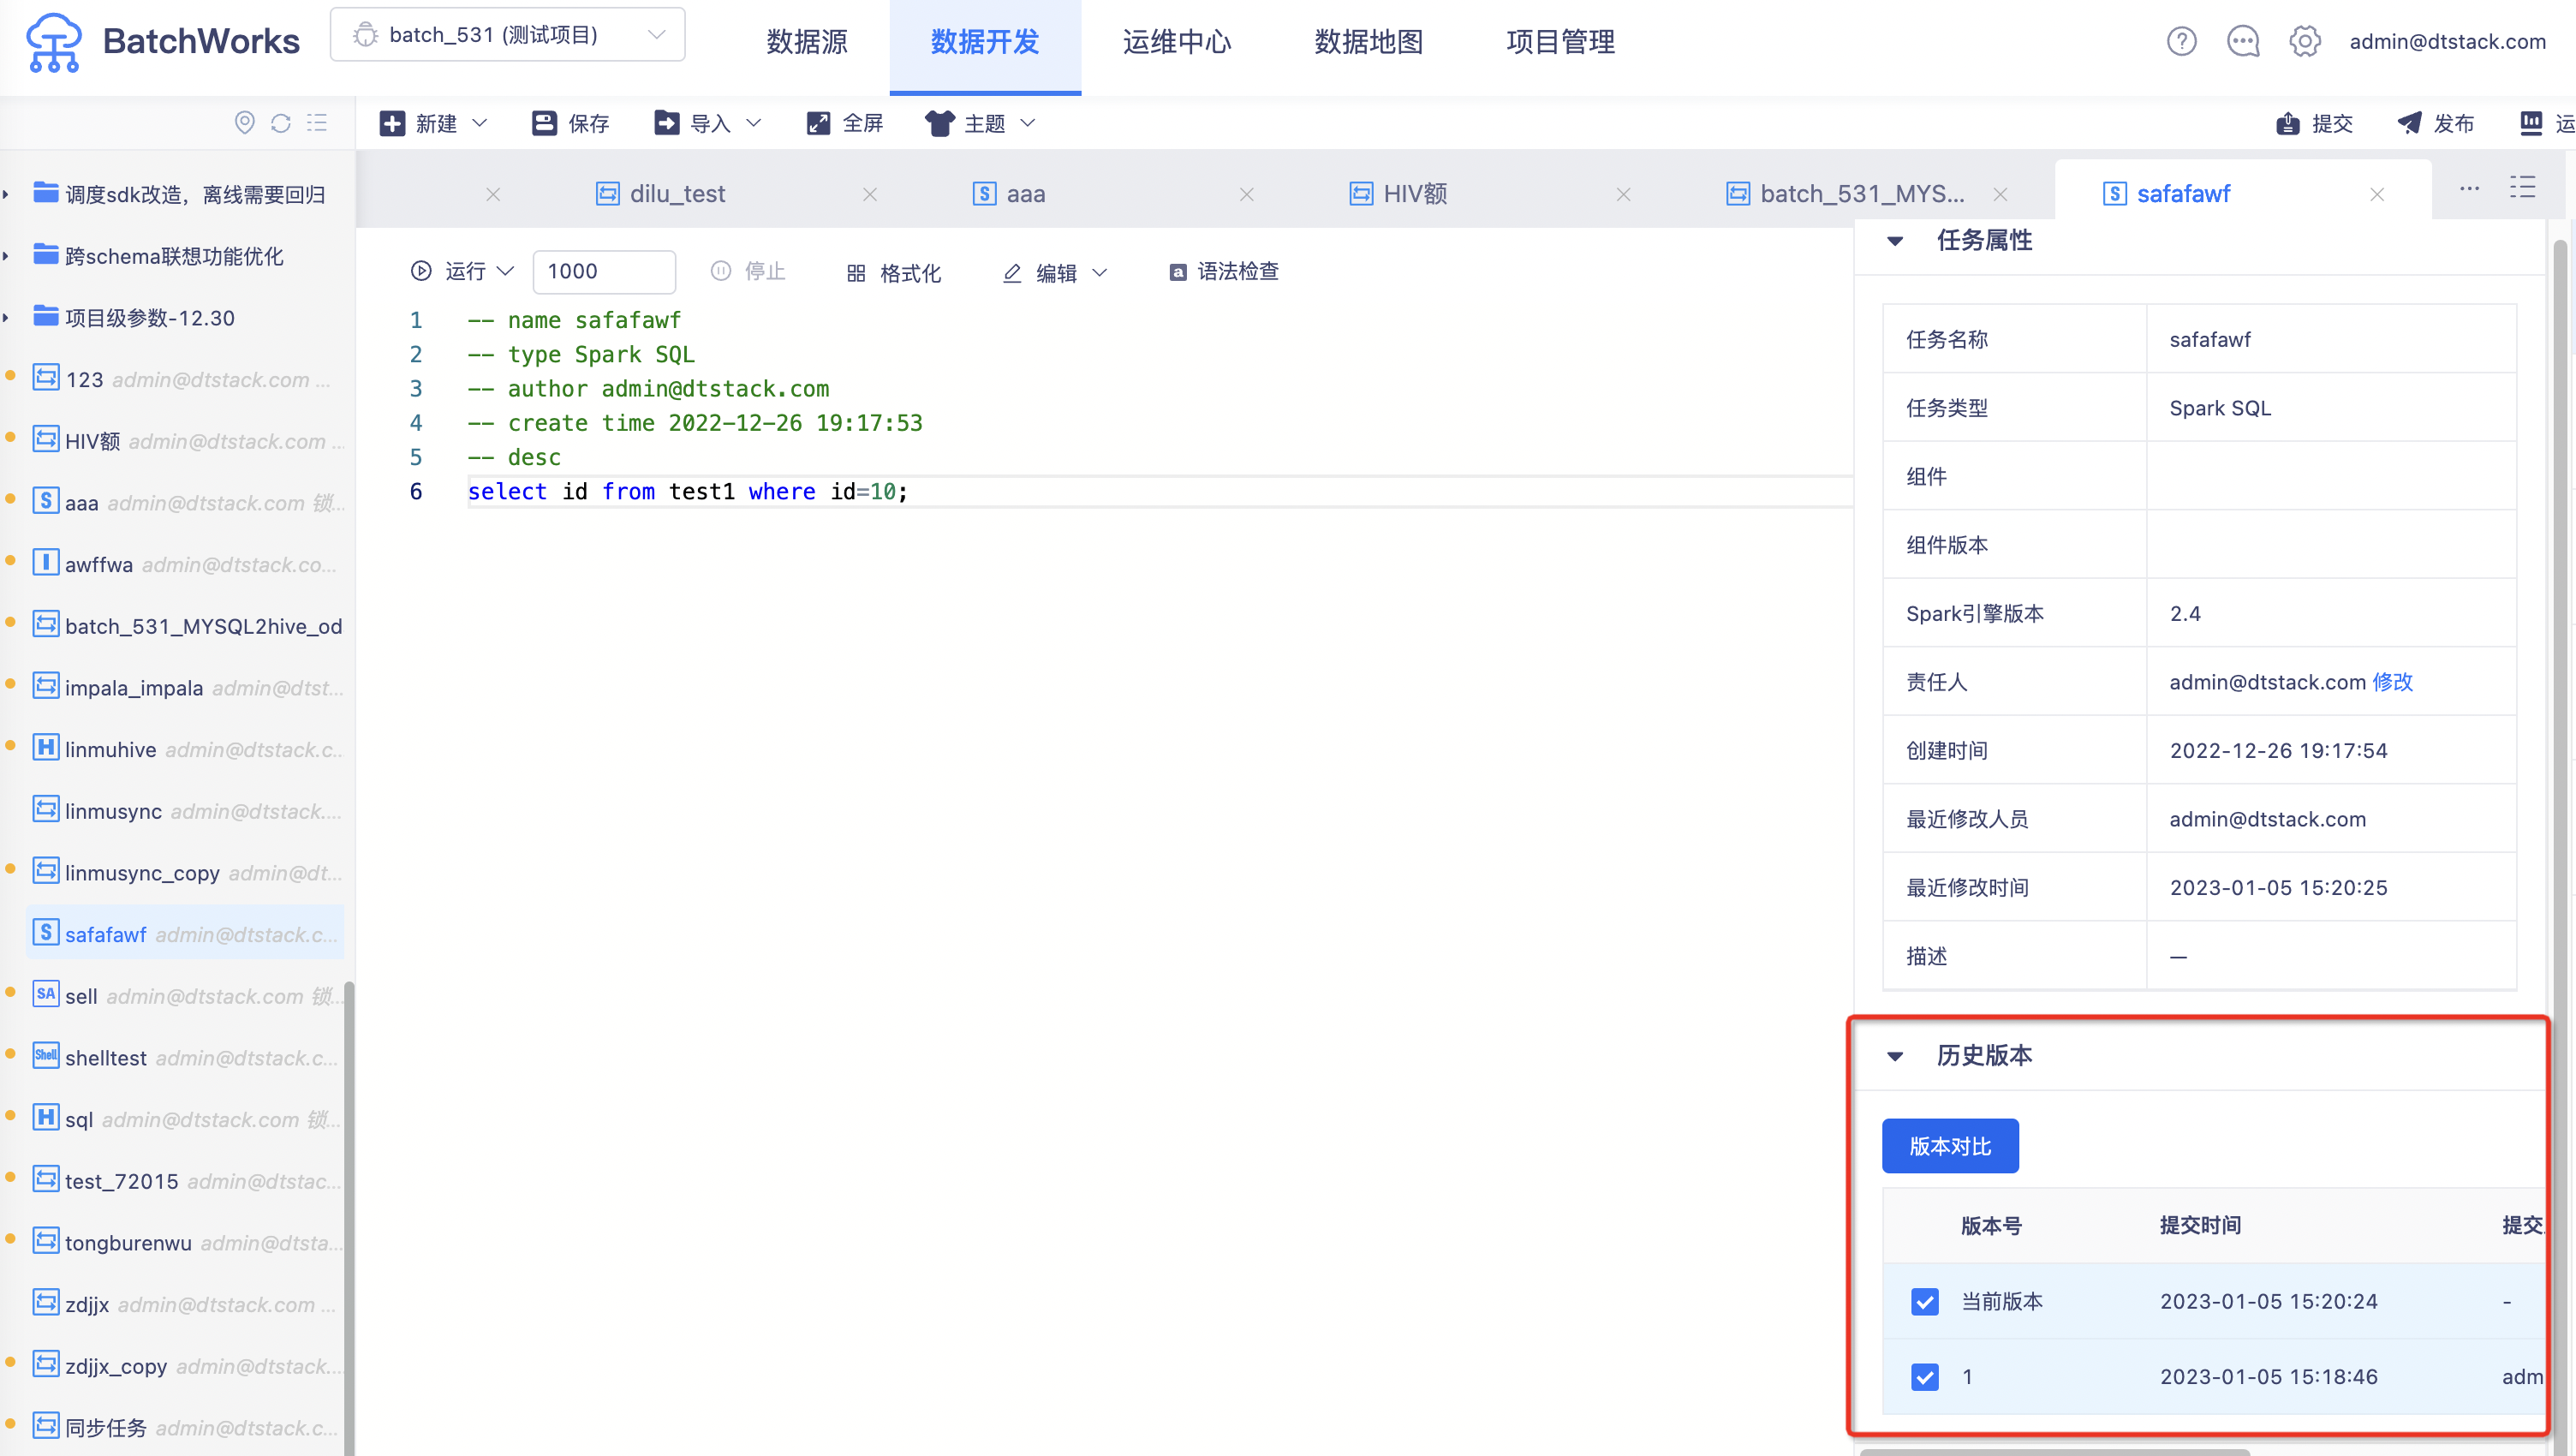
Task: Click 发布 publish in toolbar
Action: (x=2436, y=123)
